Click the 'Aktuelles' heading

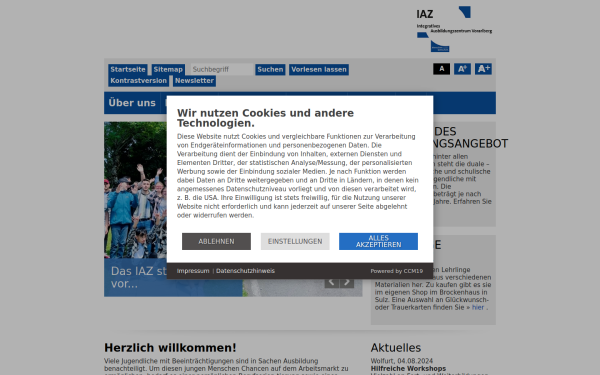396,348
